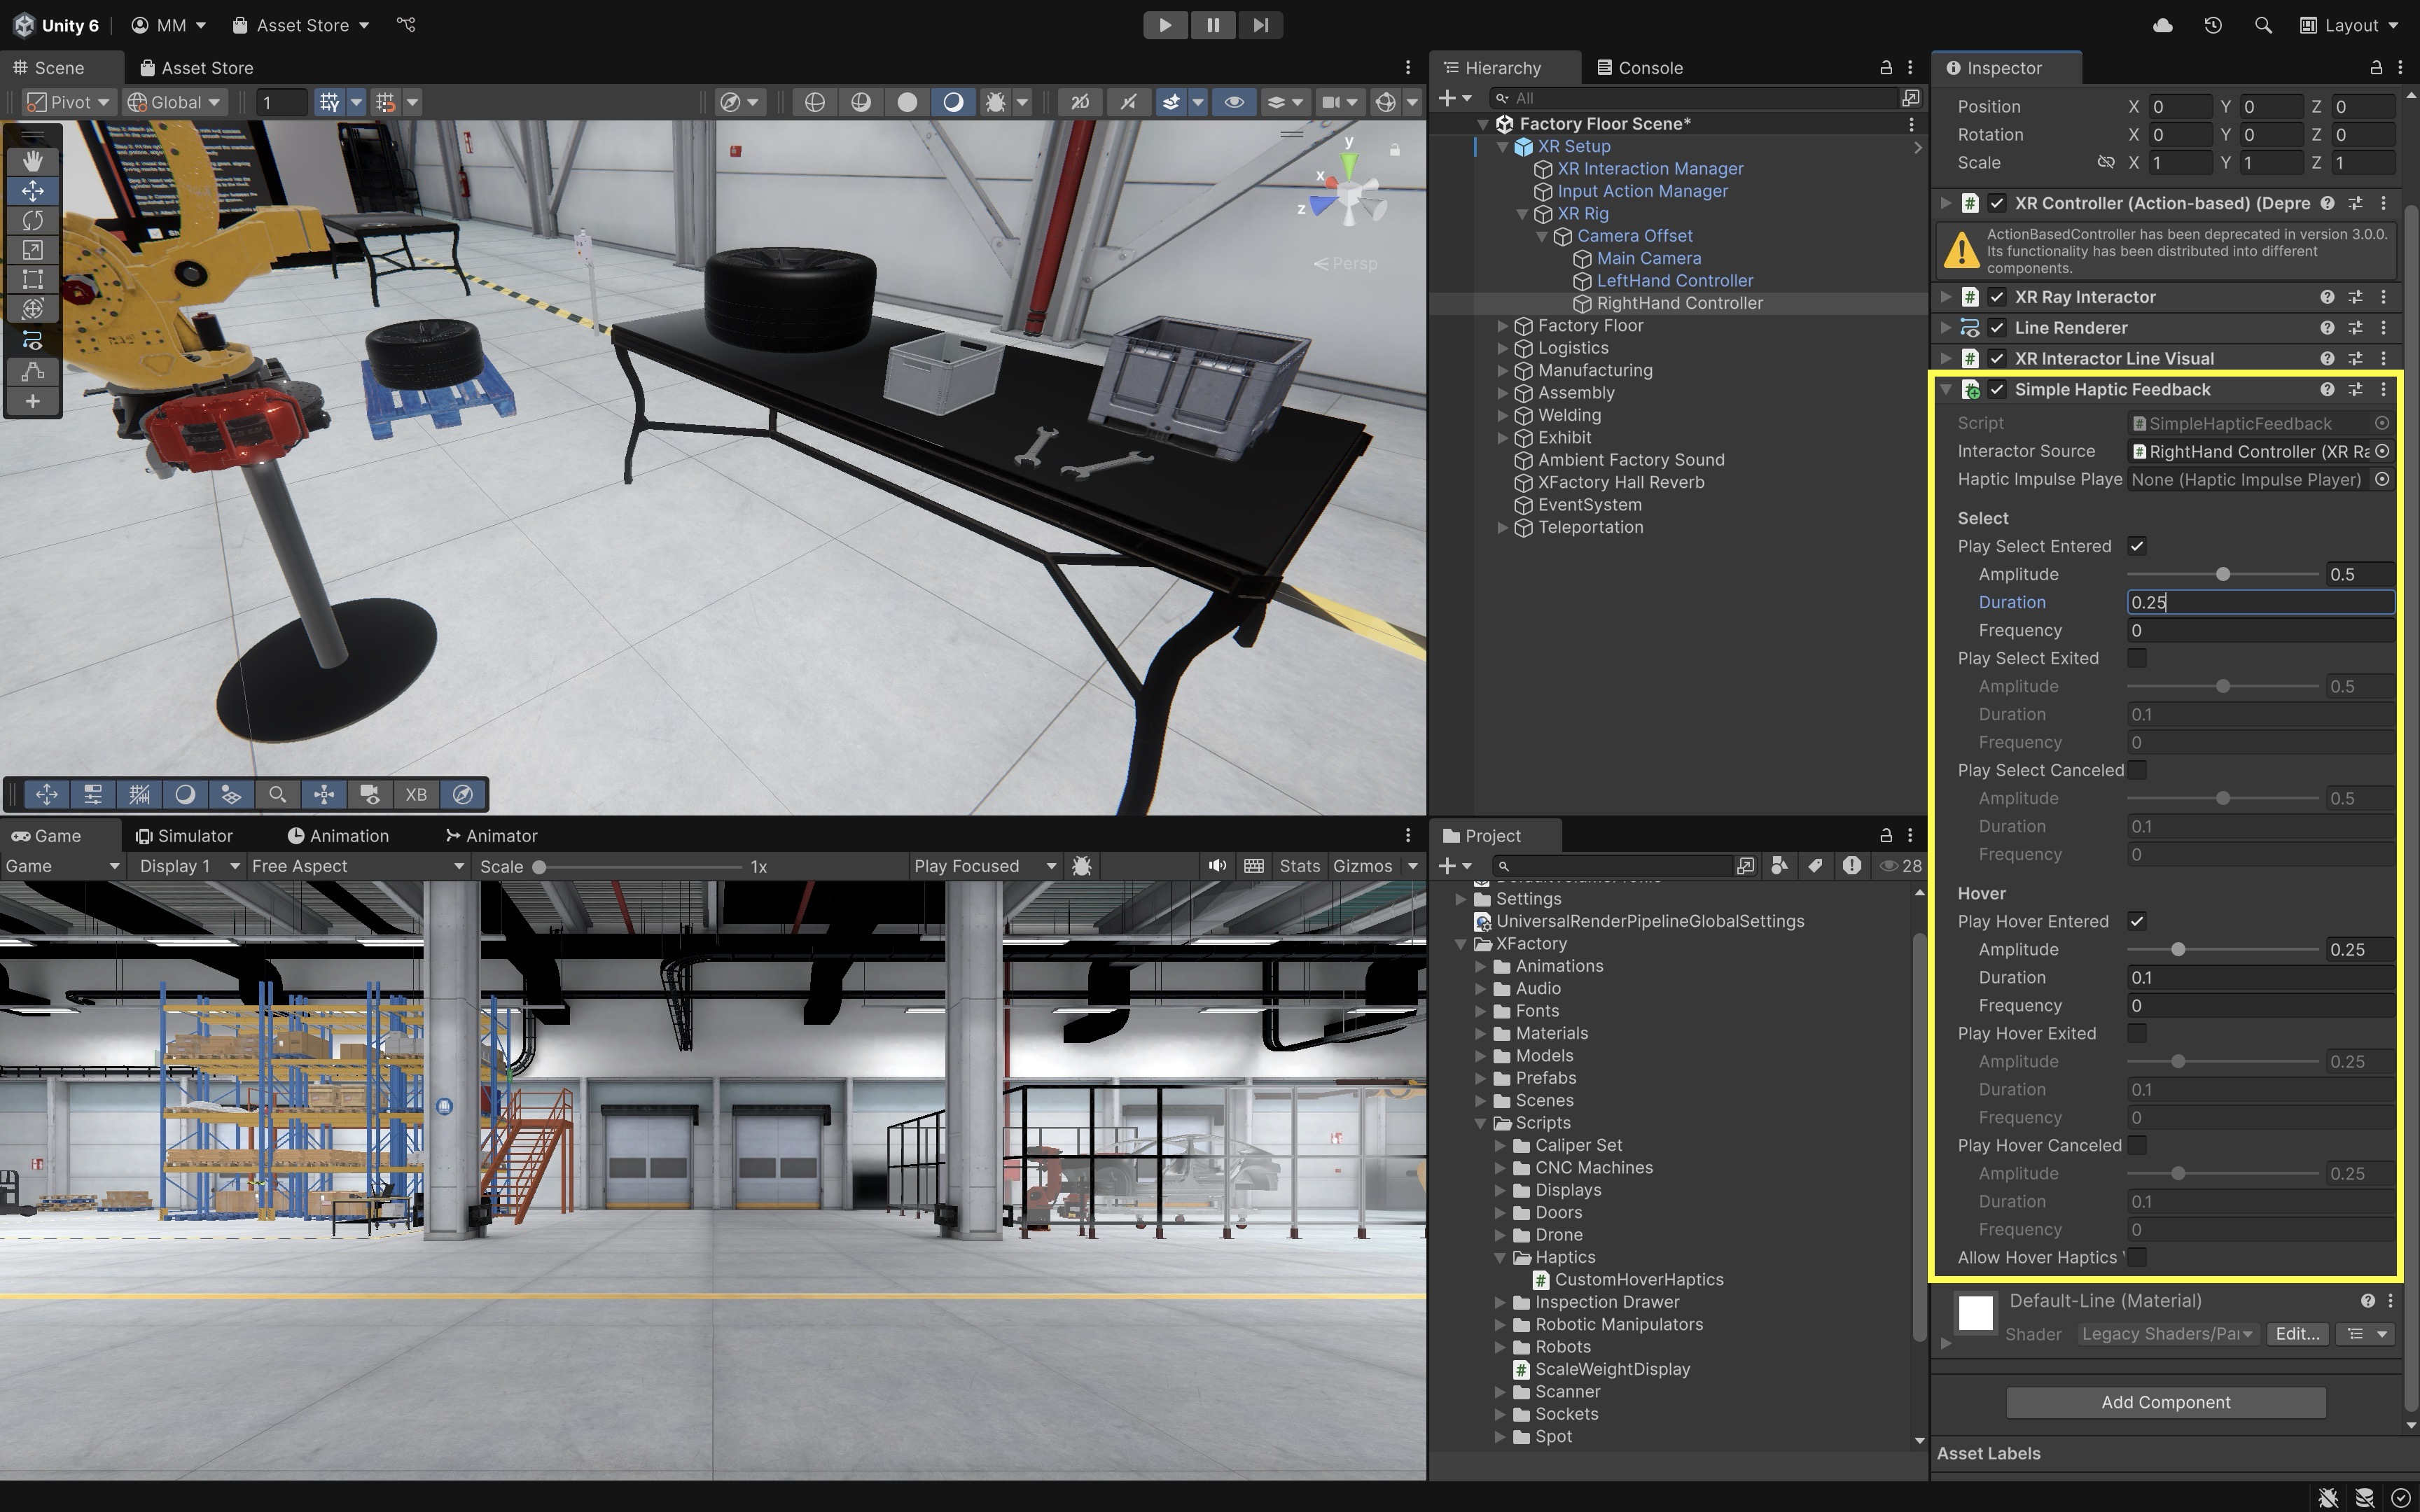Select the combined Transform tool
Image resolution: width=2420 pixels, height=1512 pixels.
tap(33, 310)
